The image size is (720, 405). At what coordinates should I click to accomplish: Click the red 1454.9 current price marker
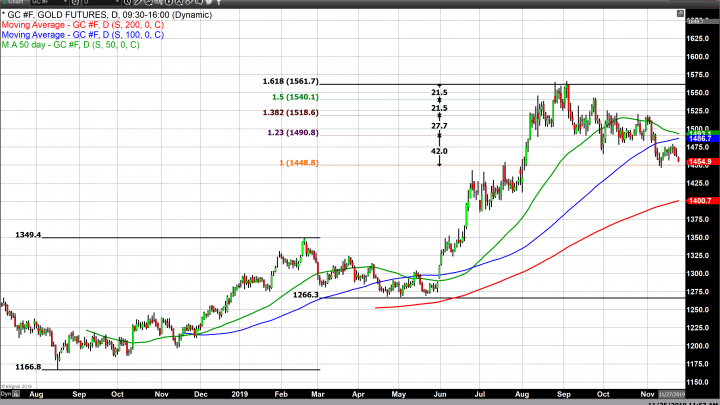click(699, 161)
